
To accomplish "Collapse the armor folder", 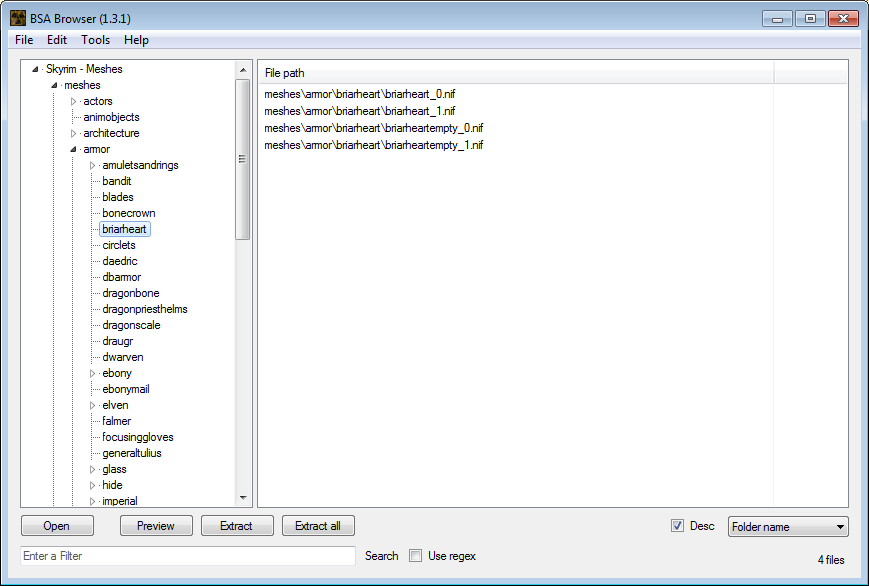I will point(73,149).
